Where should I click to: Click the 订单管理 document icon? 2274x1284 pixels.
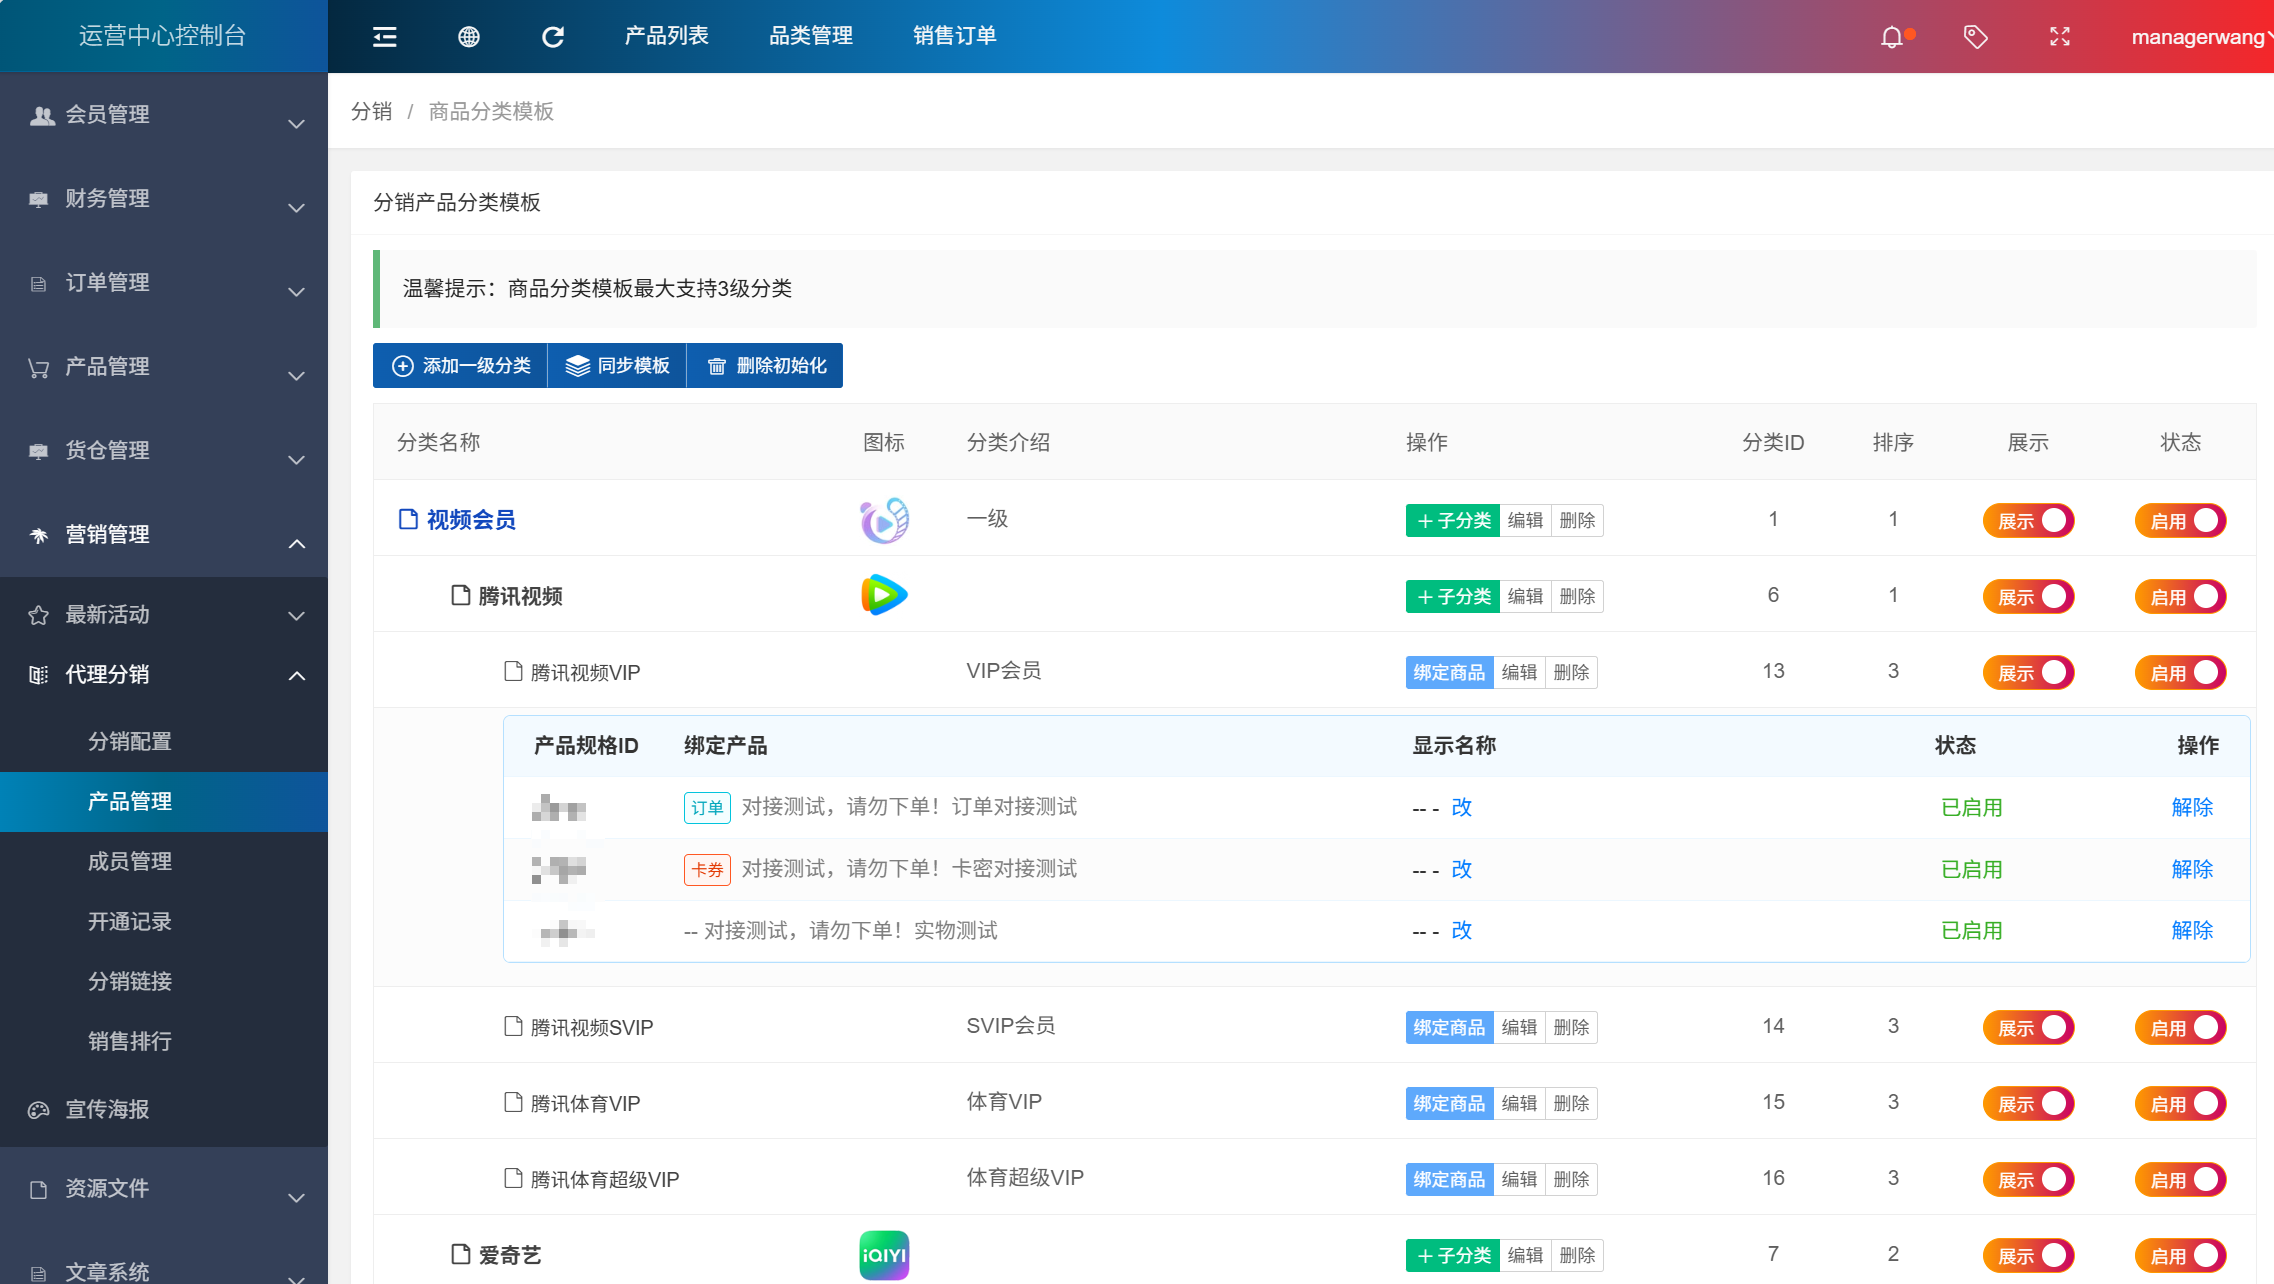[x=39, y=284]
